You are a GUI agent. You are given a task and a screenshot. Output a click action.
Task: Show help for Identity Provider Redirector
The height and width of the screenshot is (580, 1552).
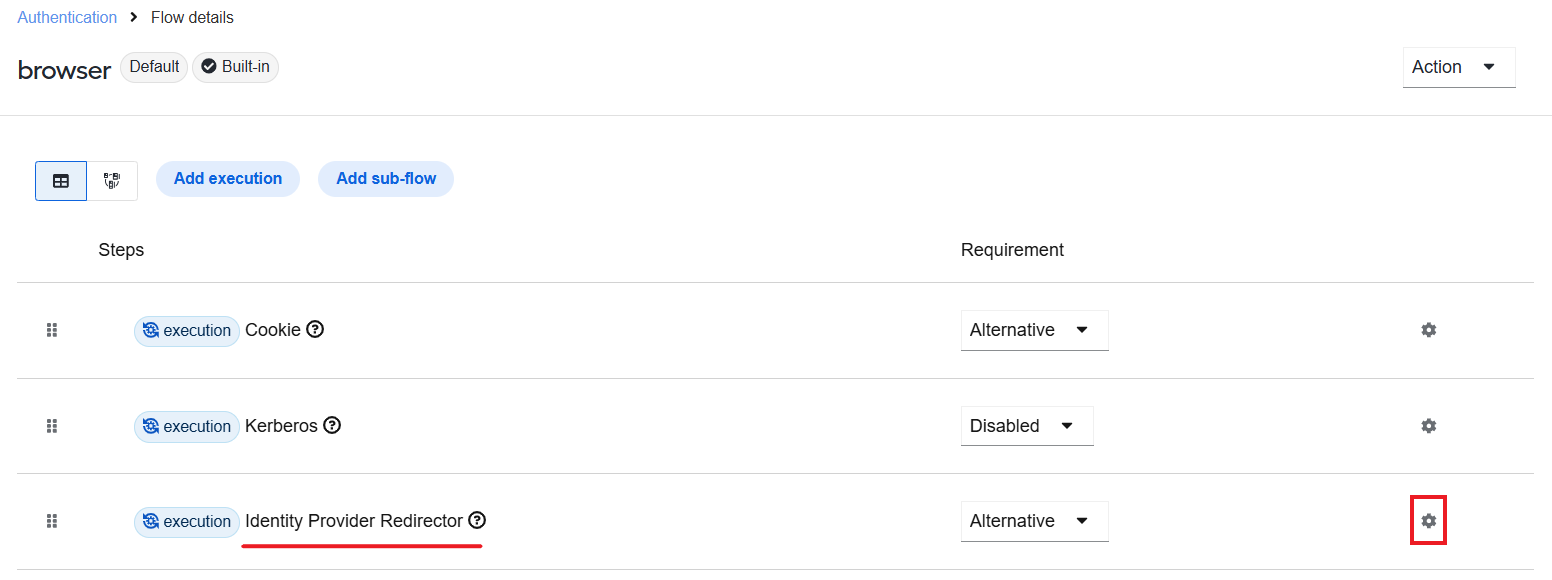tap(477, 520)
